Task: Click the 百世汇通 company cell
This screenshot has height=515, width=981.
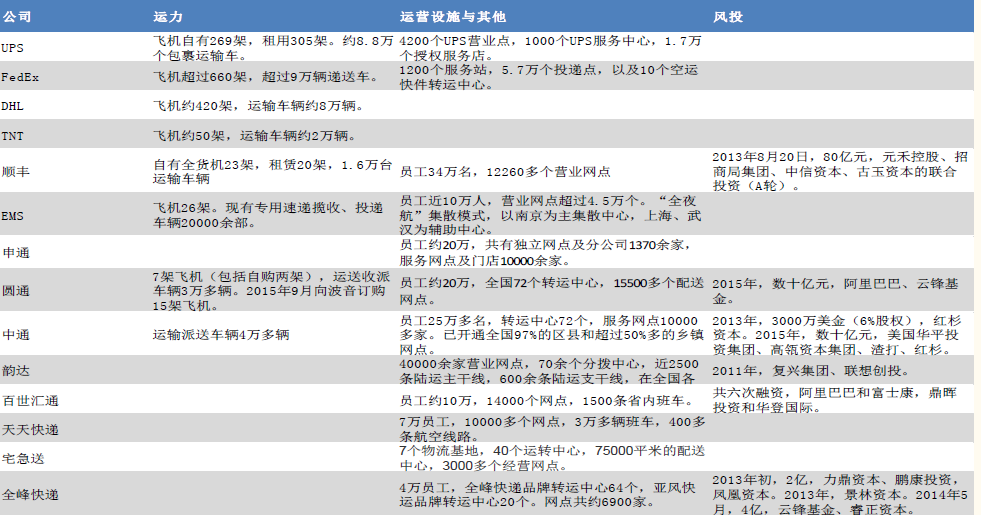Action: (x=30, y=400)
